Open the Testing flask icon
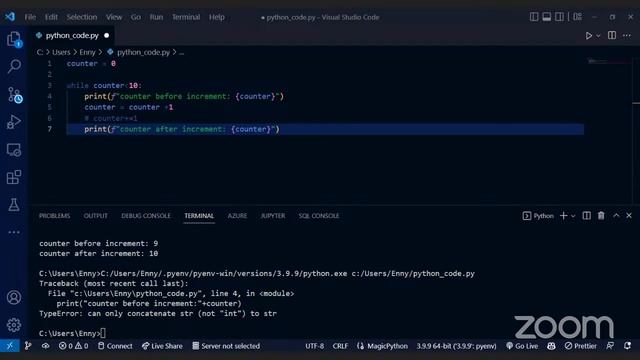The image size is (640, 360). (x=14, y=204)
